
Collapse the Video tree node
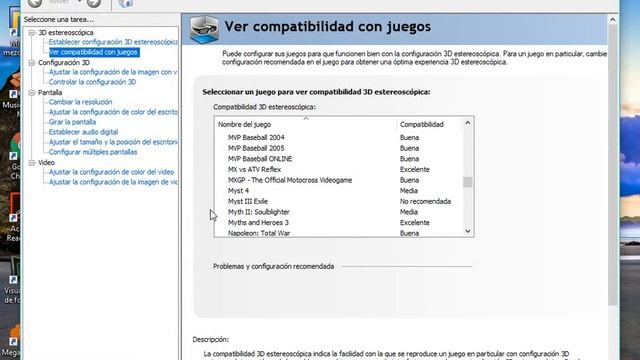[31, 163]
